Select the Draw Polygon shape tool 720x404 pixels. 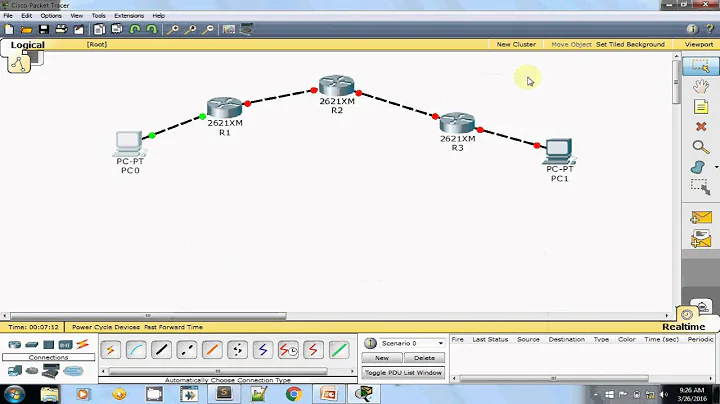click(x=698, y=167)
